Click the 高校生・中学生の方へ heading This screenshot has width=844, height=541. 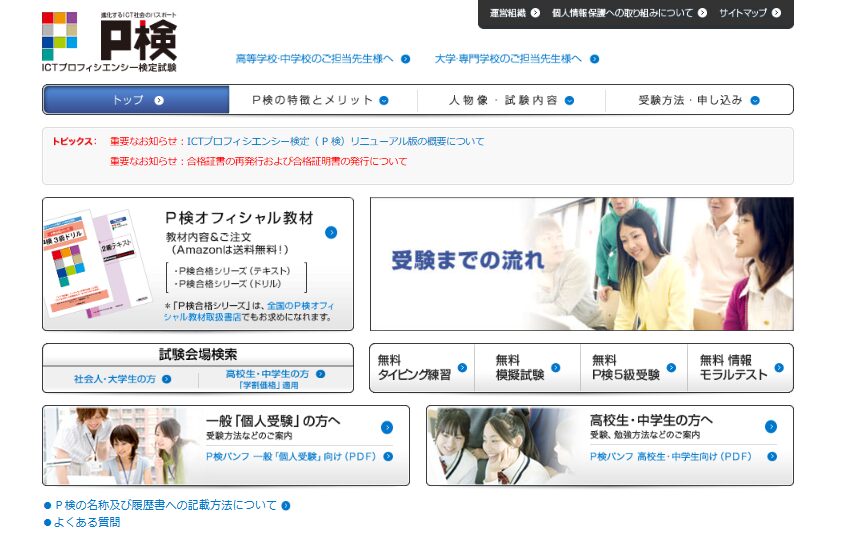coord(651,420)
